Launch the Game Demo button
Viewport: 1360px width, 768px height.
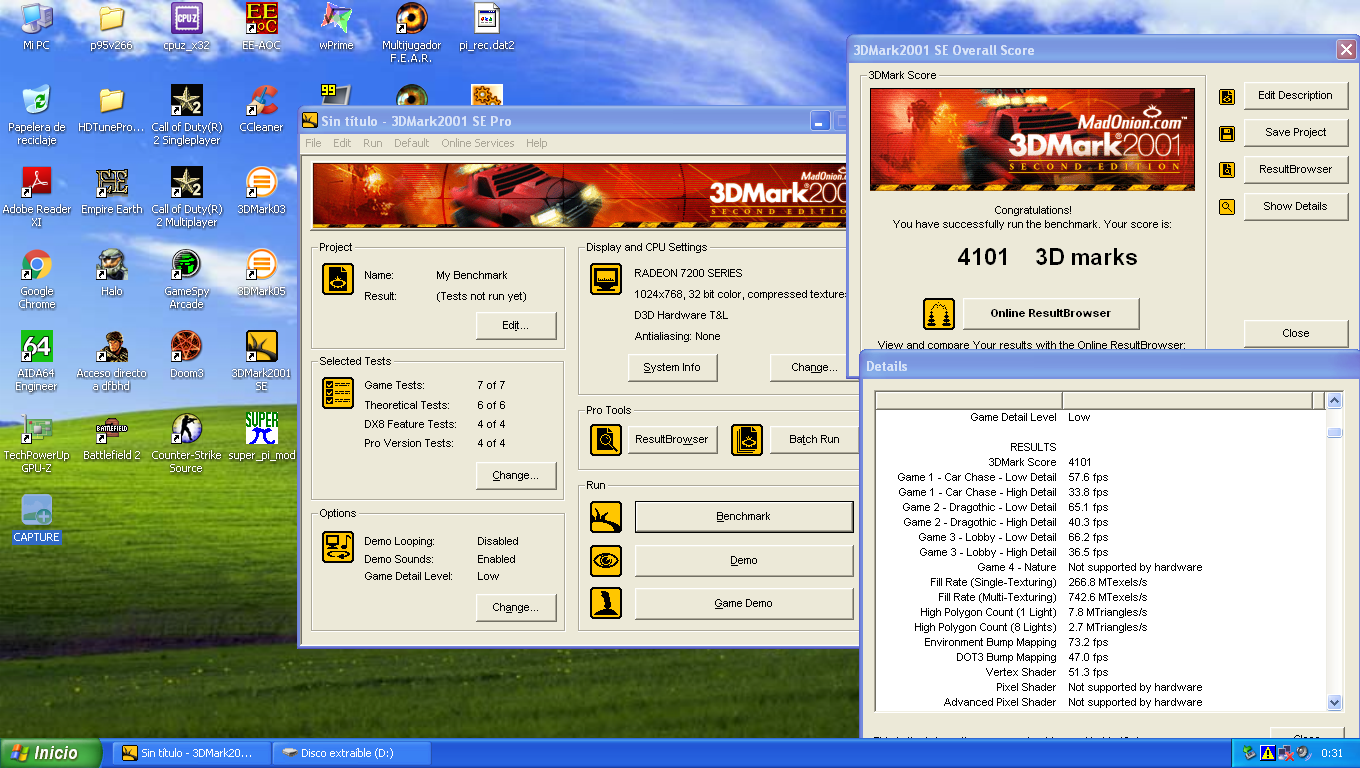point(744,603)
